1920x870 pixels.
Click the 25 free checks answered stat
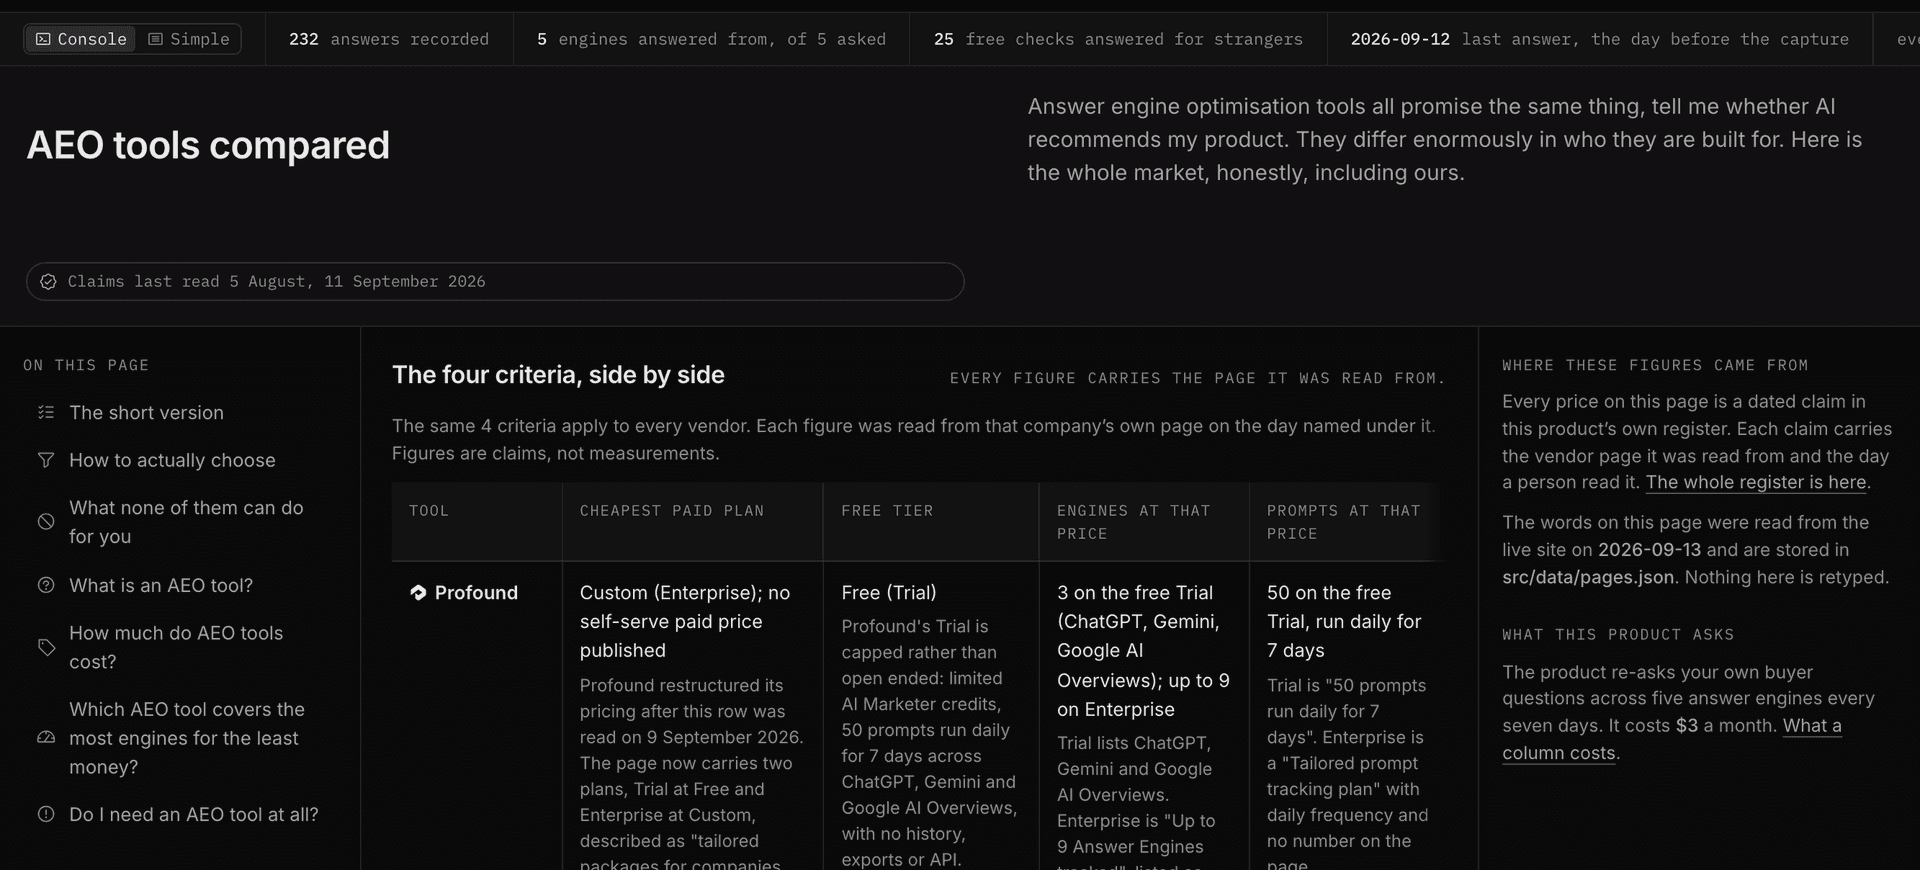[1118, 39]
